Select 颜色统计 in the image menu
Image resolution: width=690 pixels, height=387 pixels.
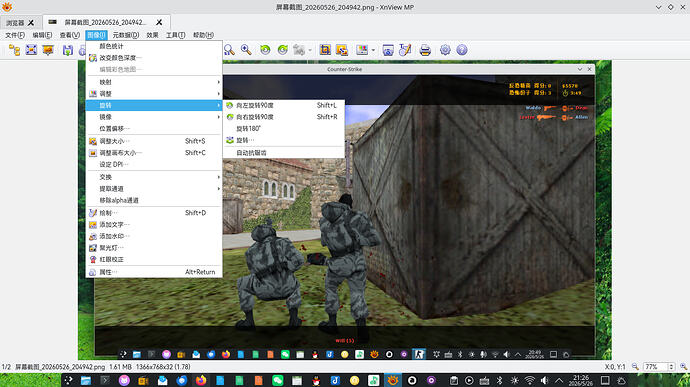click(x=154, y=46)
